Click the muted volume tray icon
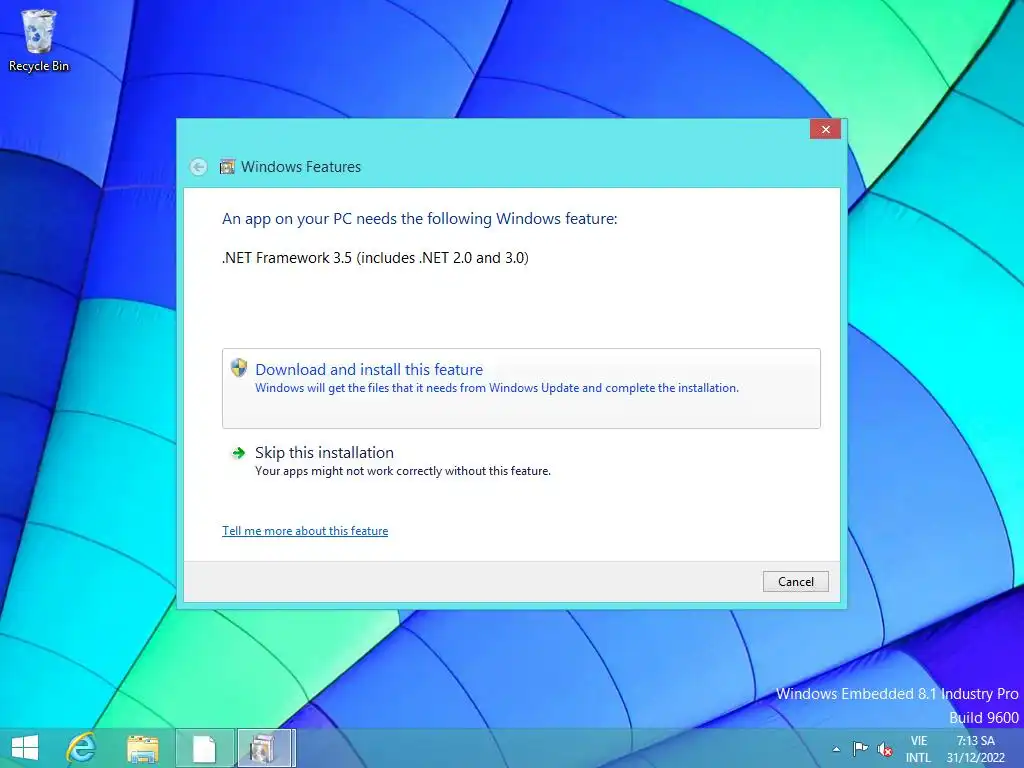 click(x=885, y=749)
